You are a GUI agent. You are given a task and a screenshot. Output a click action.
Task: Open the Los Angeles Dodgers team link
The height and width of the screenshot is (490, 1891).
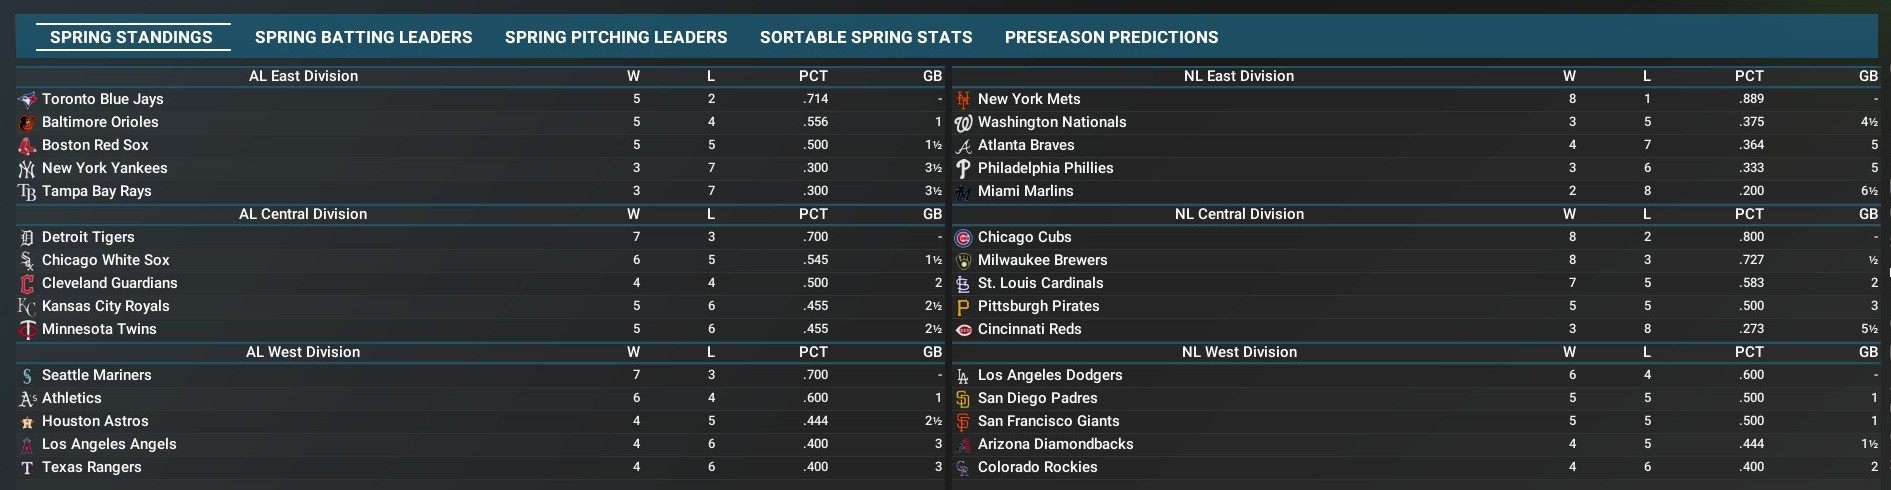point(1050,375)
